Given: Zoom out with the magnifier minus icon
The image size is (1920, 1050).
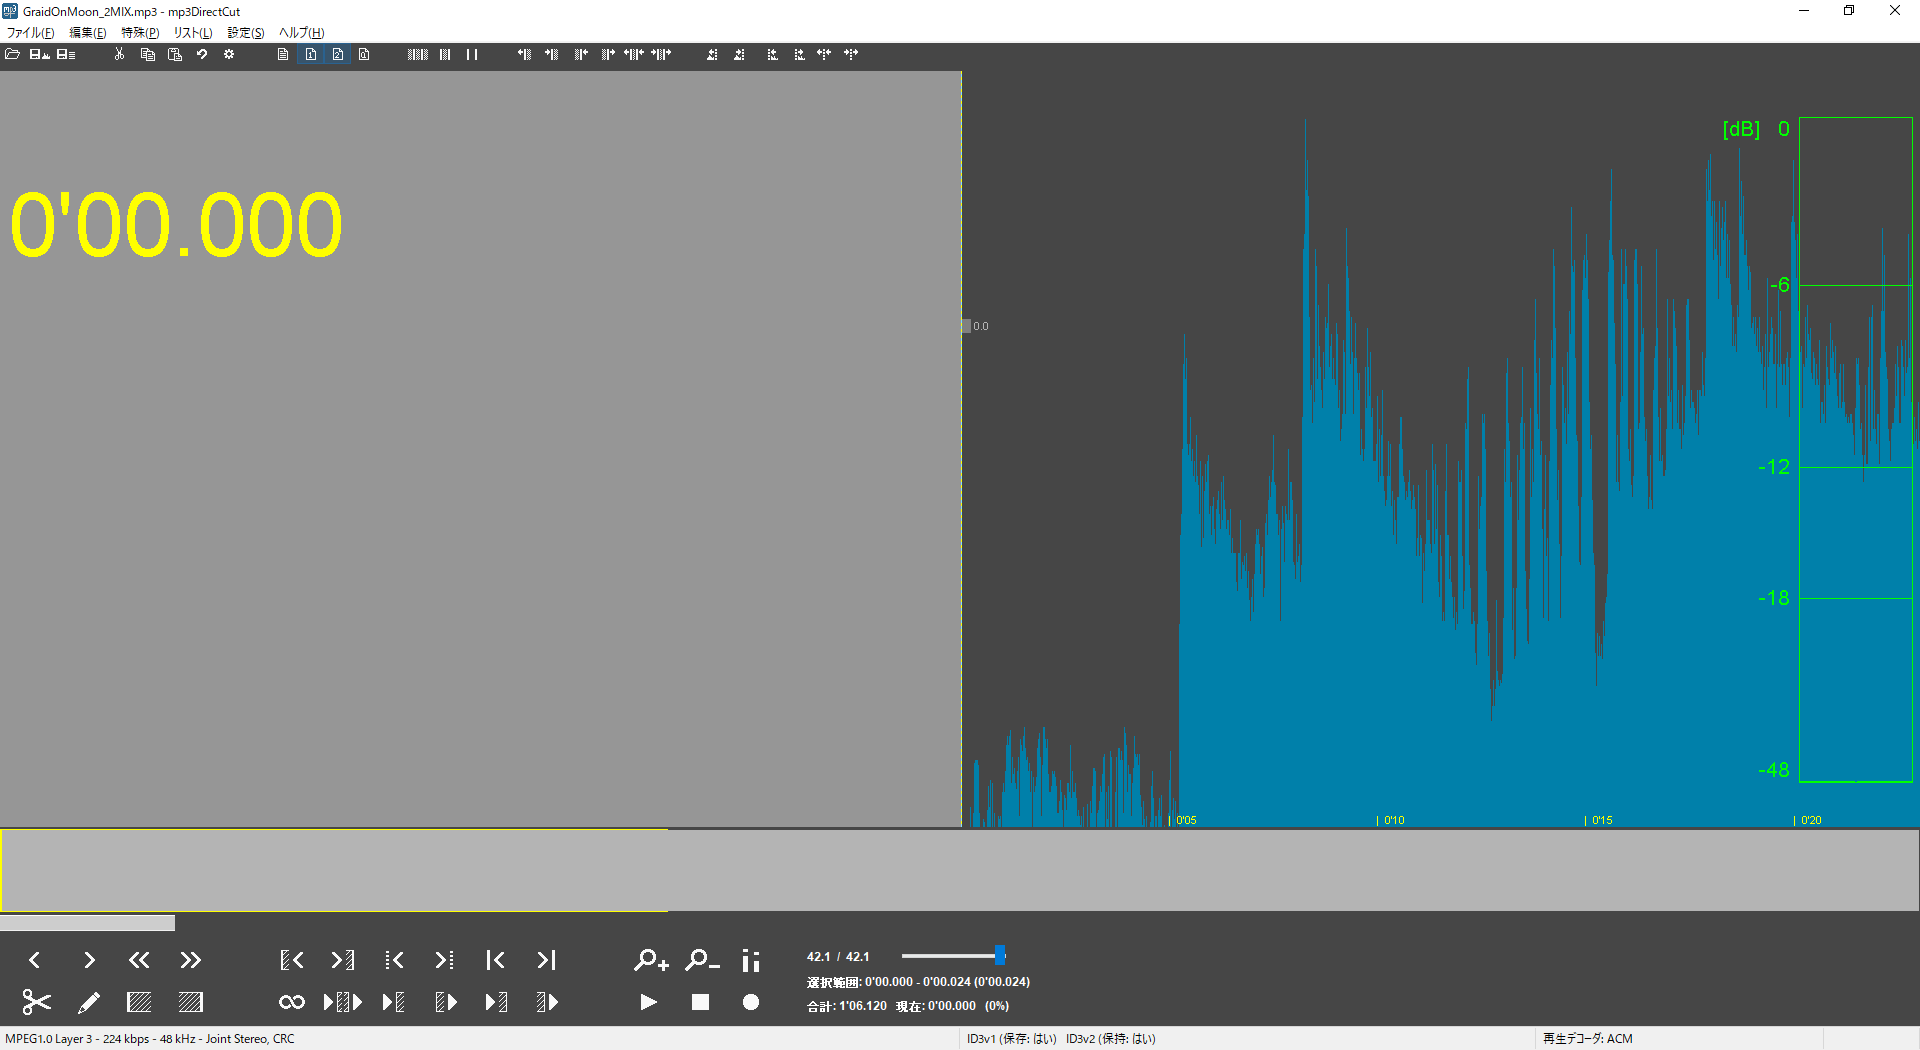Looking at the screenshot, I should tap(702, 961).
